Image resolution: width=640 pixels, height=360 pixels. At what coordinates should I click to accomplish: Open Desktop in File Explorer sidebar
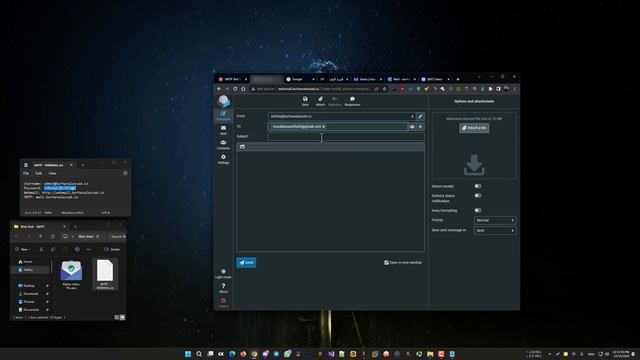tap(29, 286)
